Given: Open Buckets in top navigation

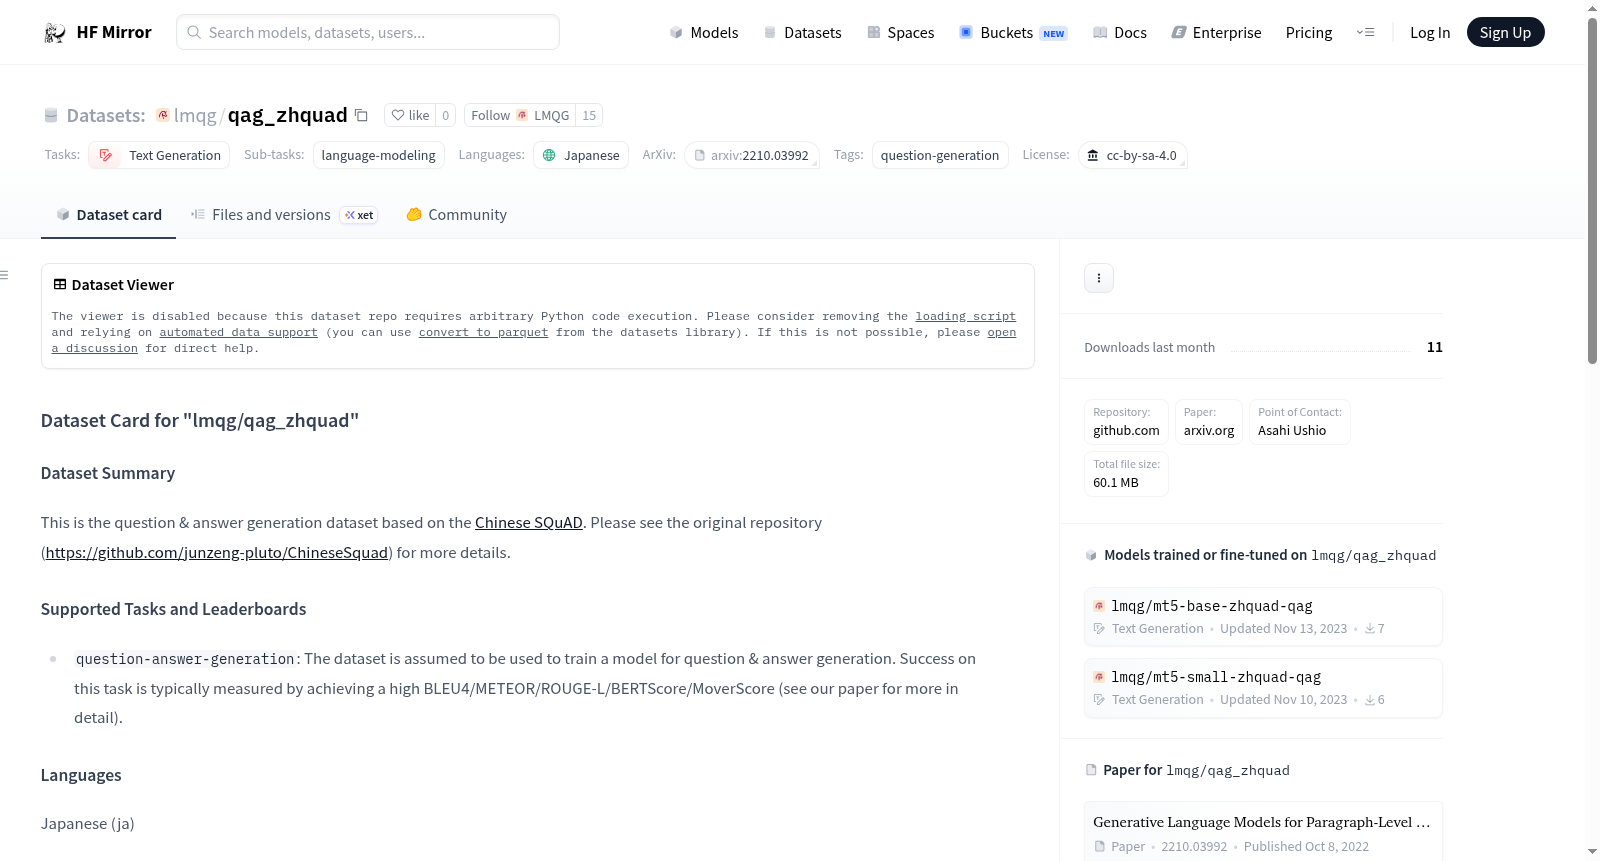Looking at the screenshot, I should [x=1013, y=33].
